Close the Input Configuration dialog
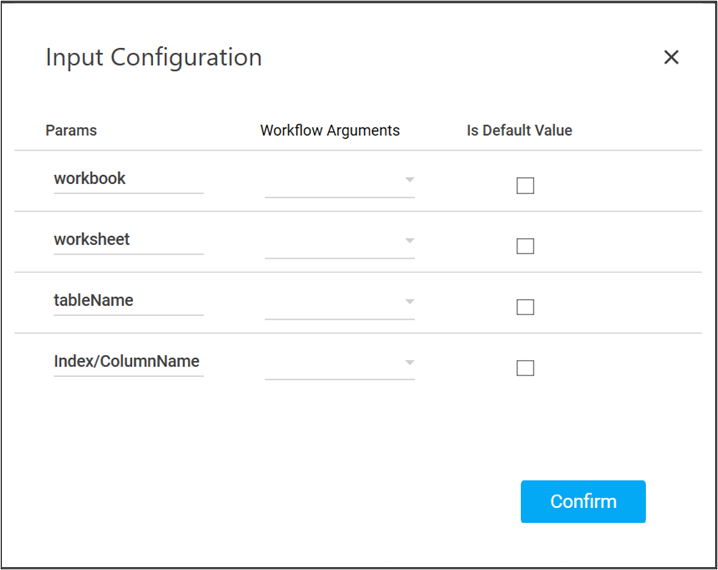718x570 pixels. coord(671,58)
